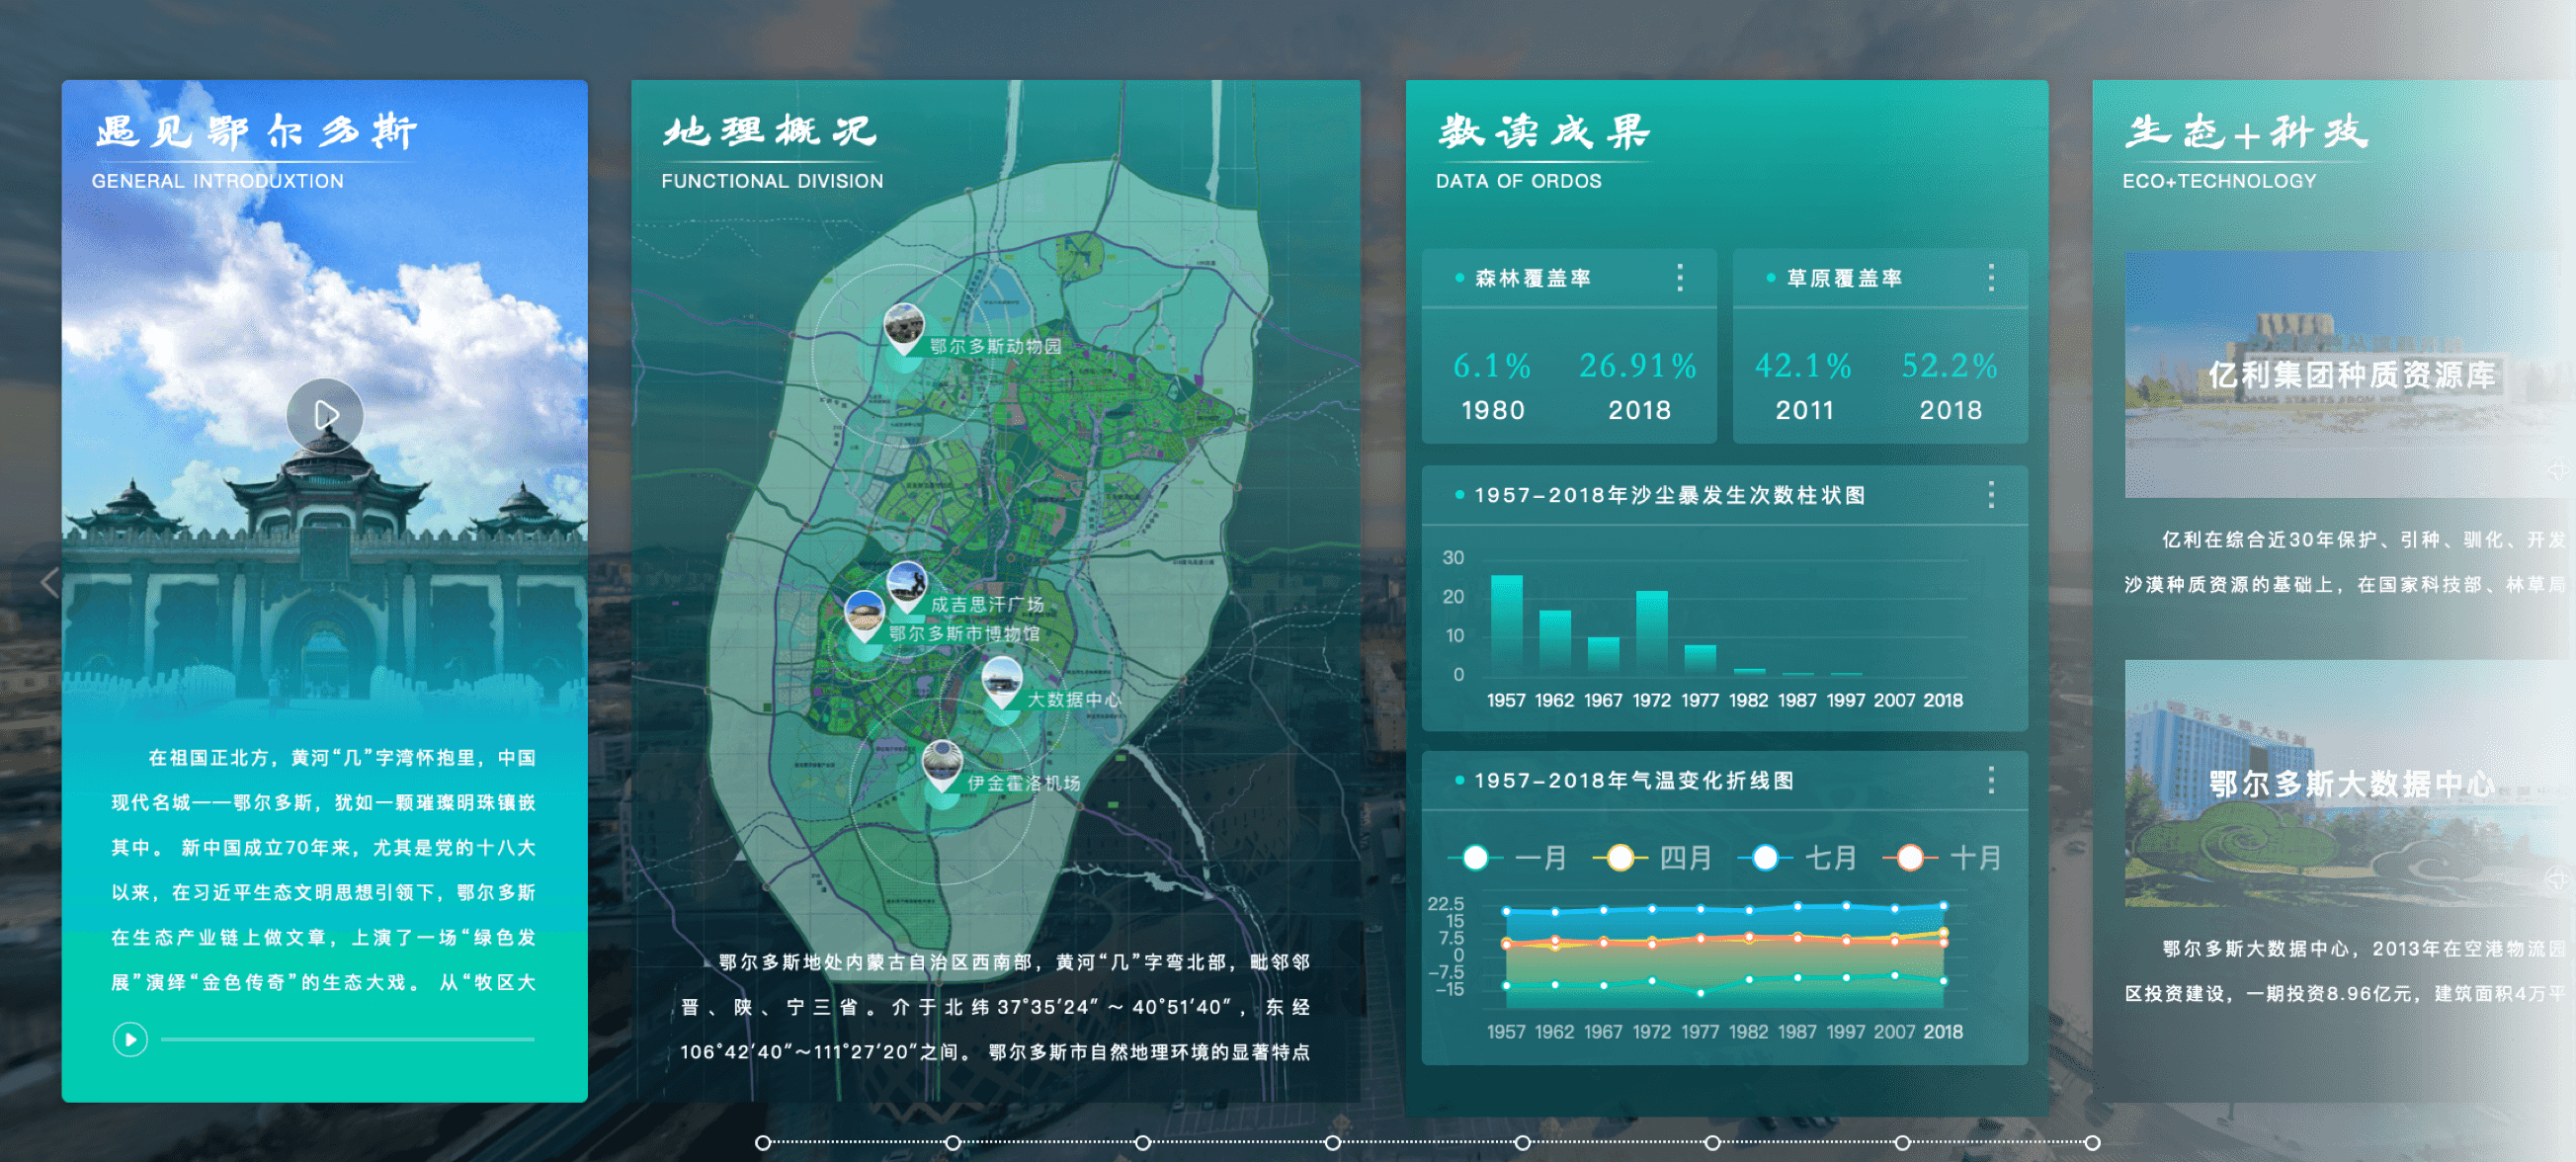Click the audio progress bar track
The width and height of the screenshot is (2576, 1162).
[x=347, y=1039]
